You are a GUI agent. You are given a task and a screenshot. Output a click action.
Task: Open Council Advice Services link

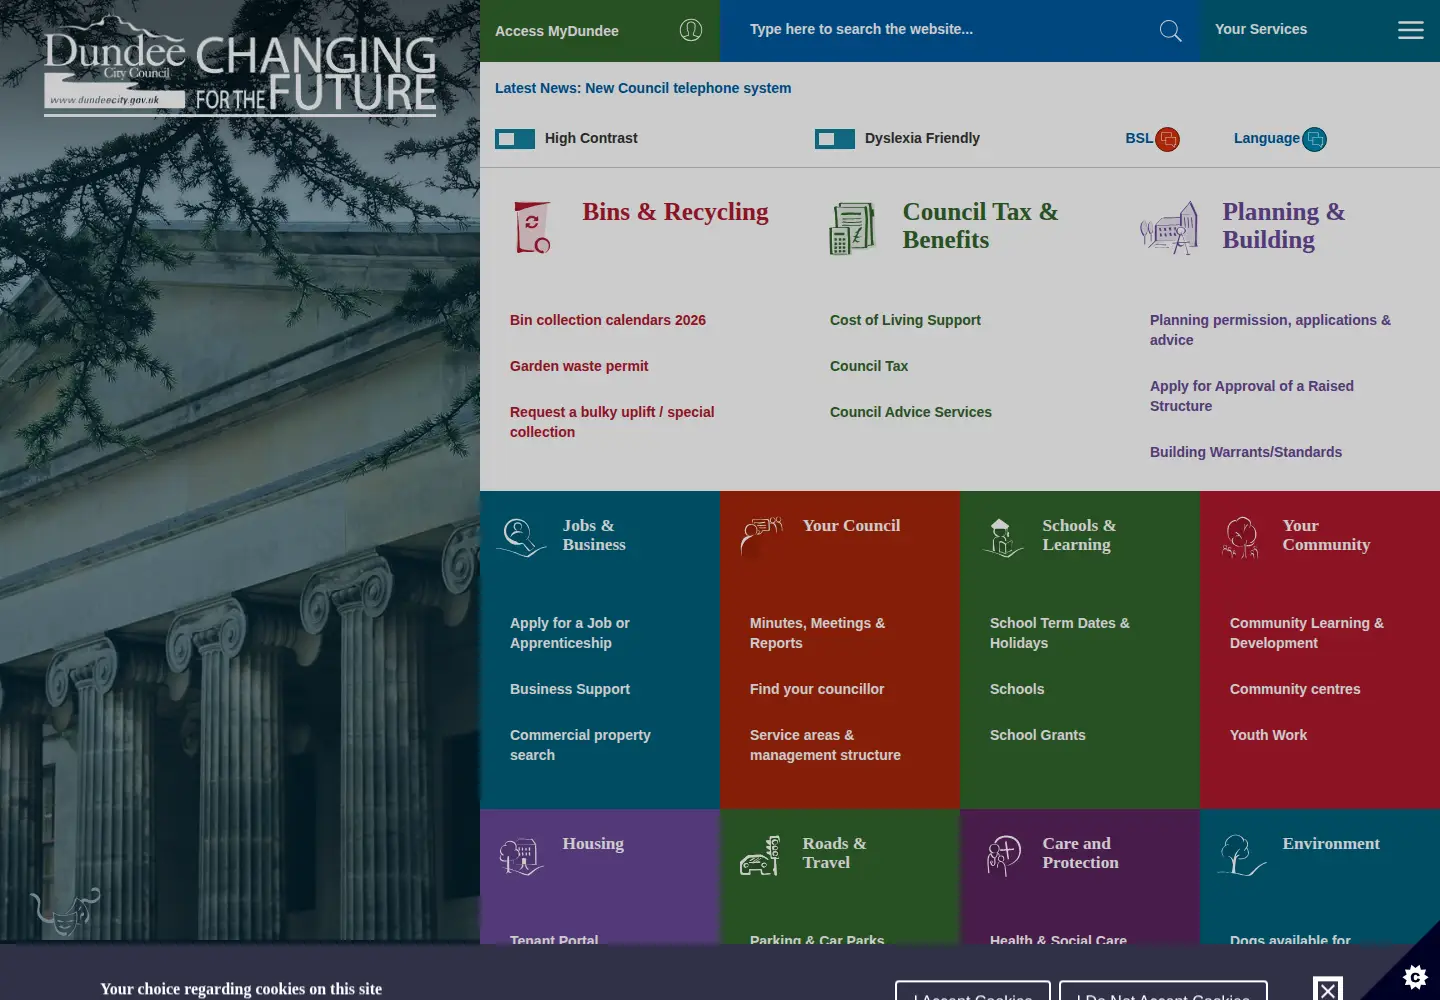point(911,412)
